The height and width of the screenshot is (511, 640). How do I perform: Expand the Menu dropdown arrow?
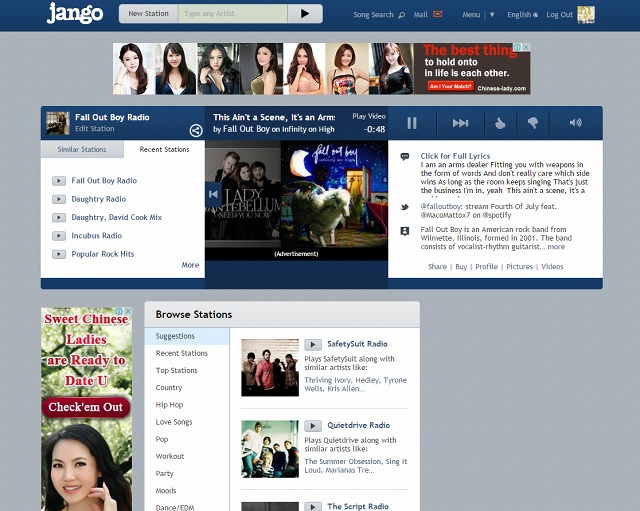click(492, 15)
